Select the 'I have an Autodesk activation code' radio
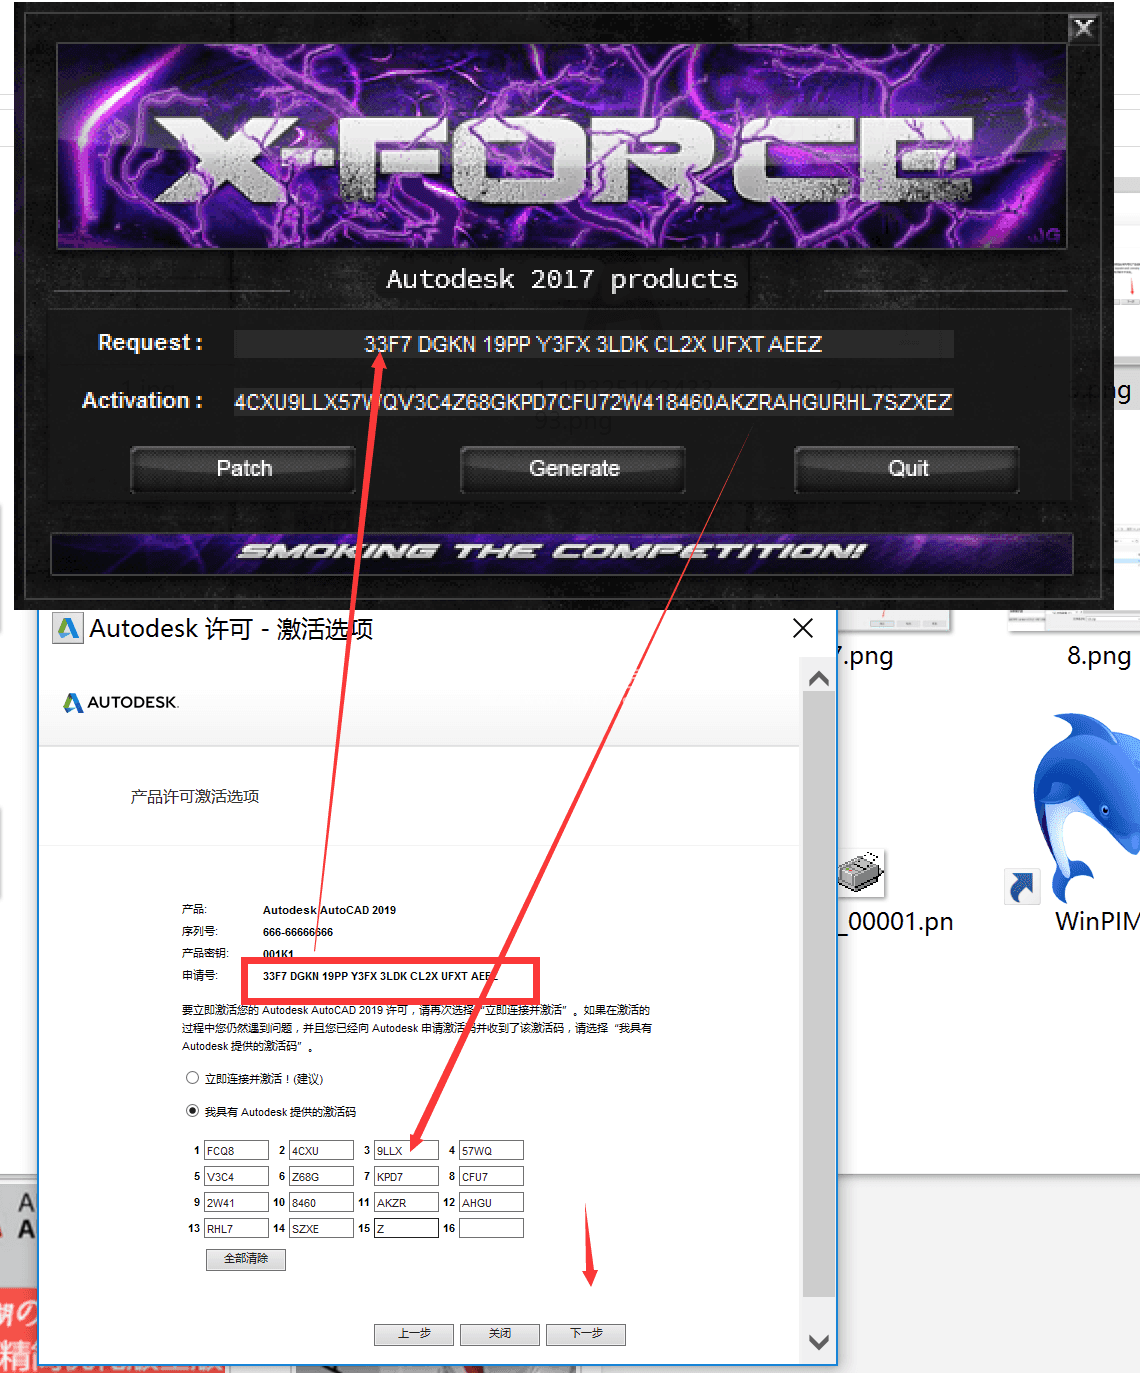Image resolution: width=1140 pixels, height=1373 pixels. pyautogui.click(x=192, y=1111)
